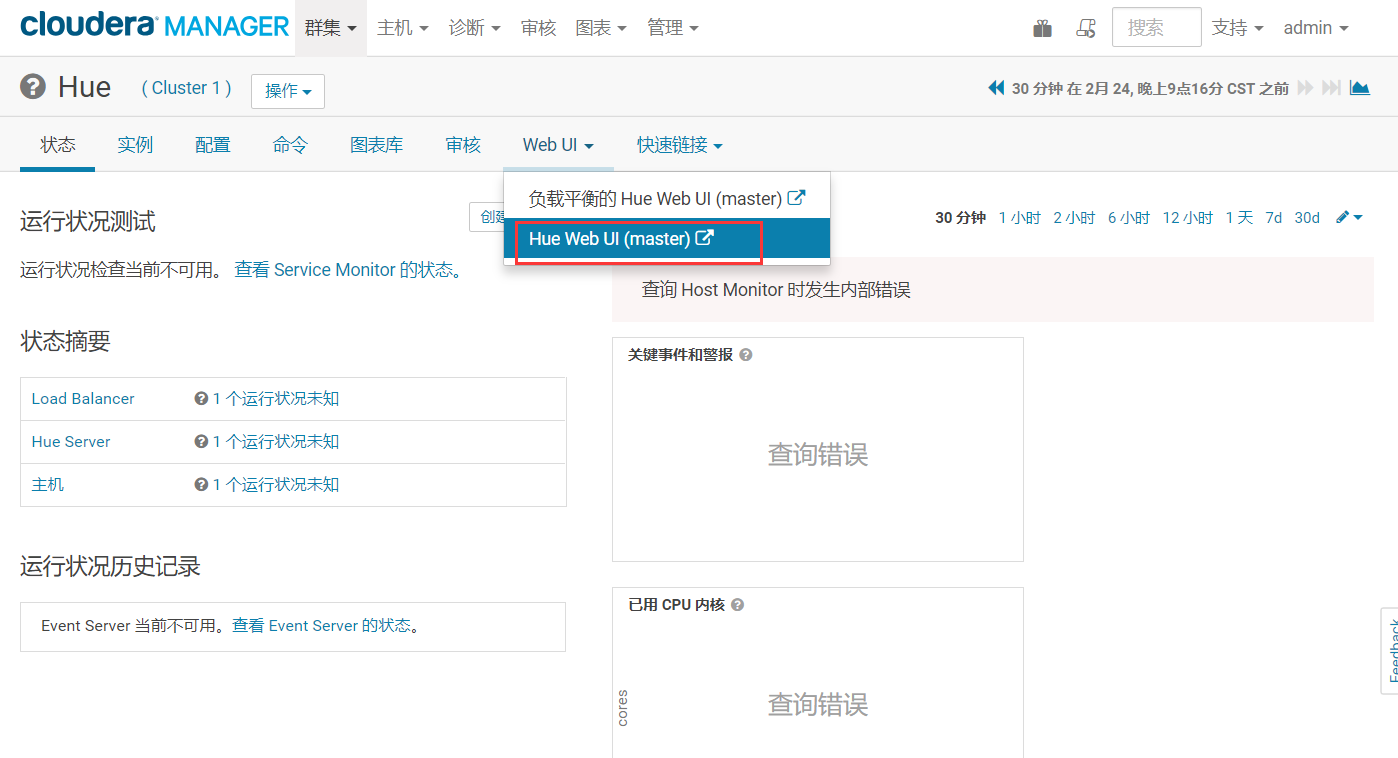Open the 审核 tab under Hue
Screen dimensions: 1398x758
463,145
